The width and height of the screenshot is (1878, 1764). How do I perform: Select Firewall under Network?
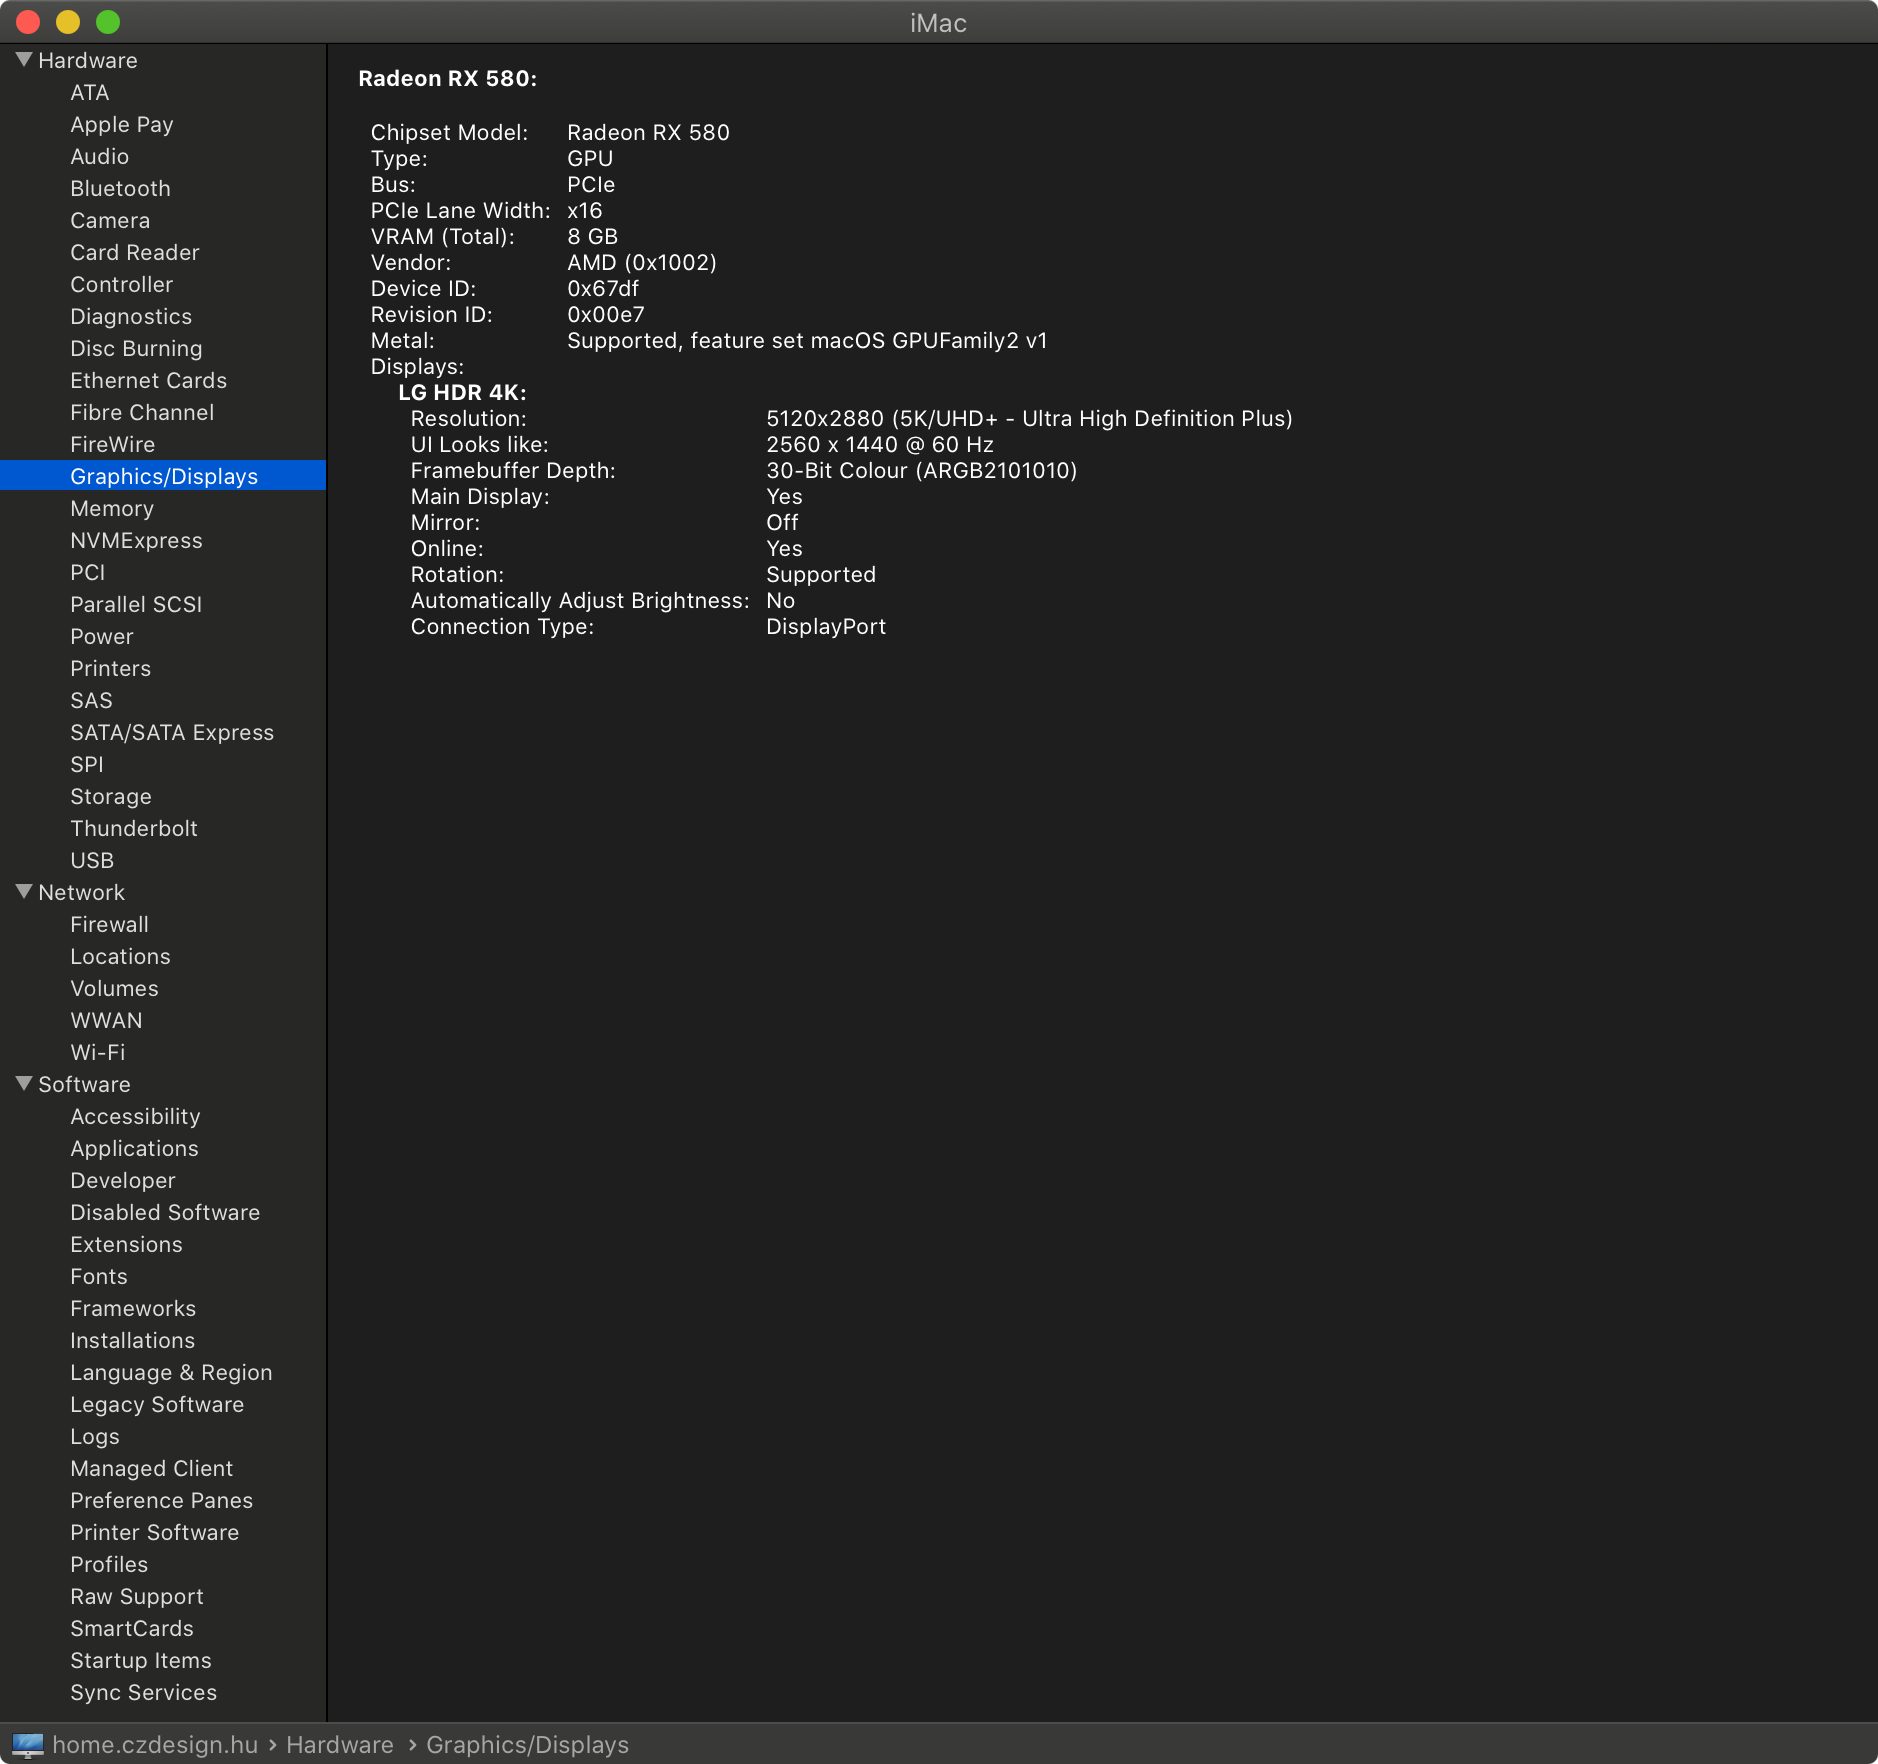[x=110, y=925]
